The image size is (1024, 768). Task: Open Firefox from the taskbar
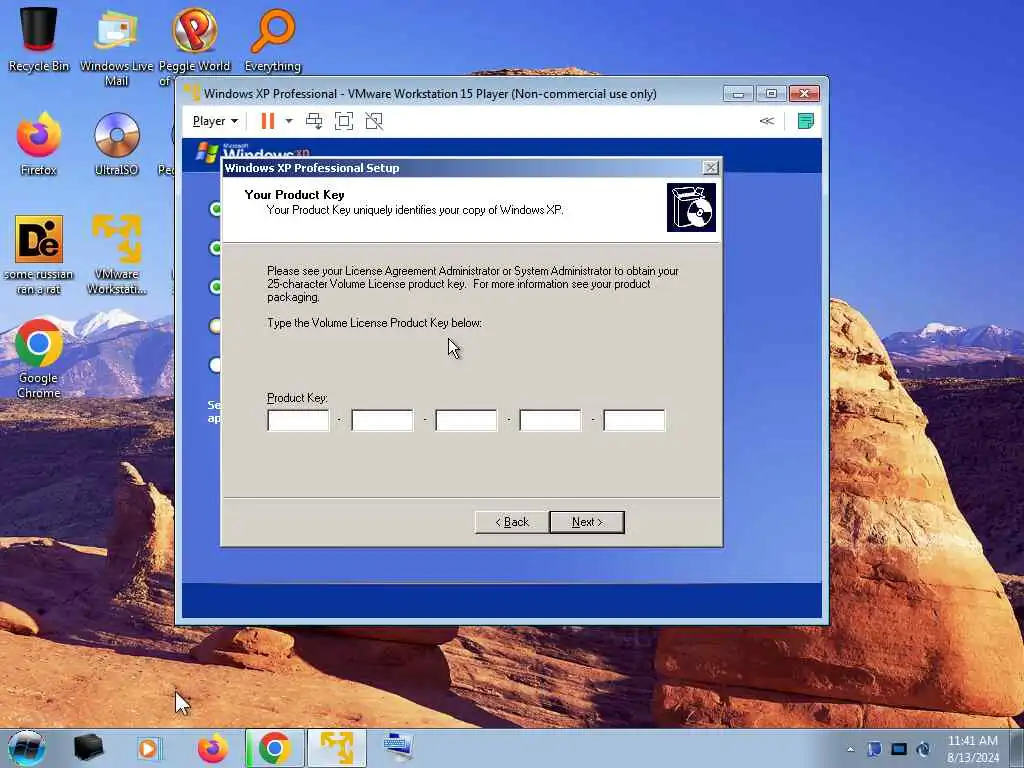point(213,748)
